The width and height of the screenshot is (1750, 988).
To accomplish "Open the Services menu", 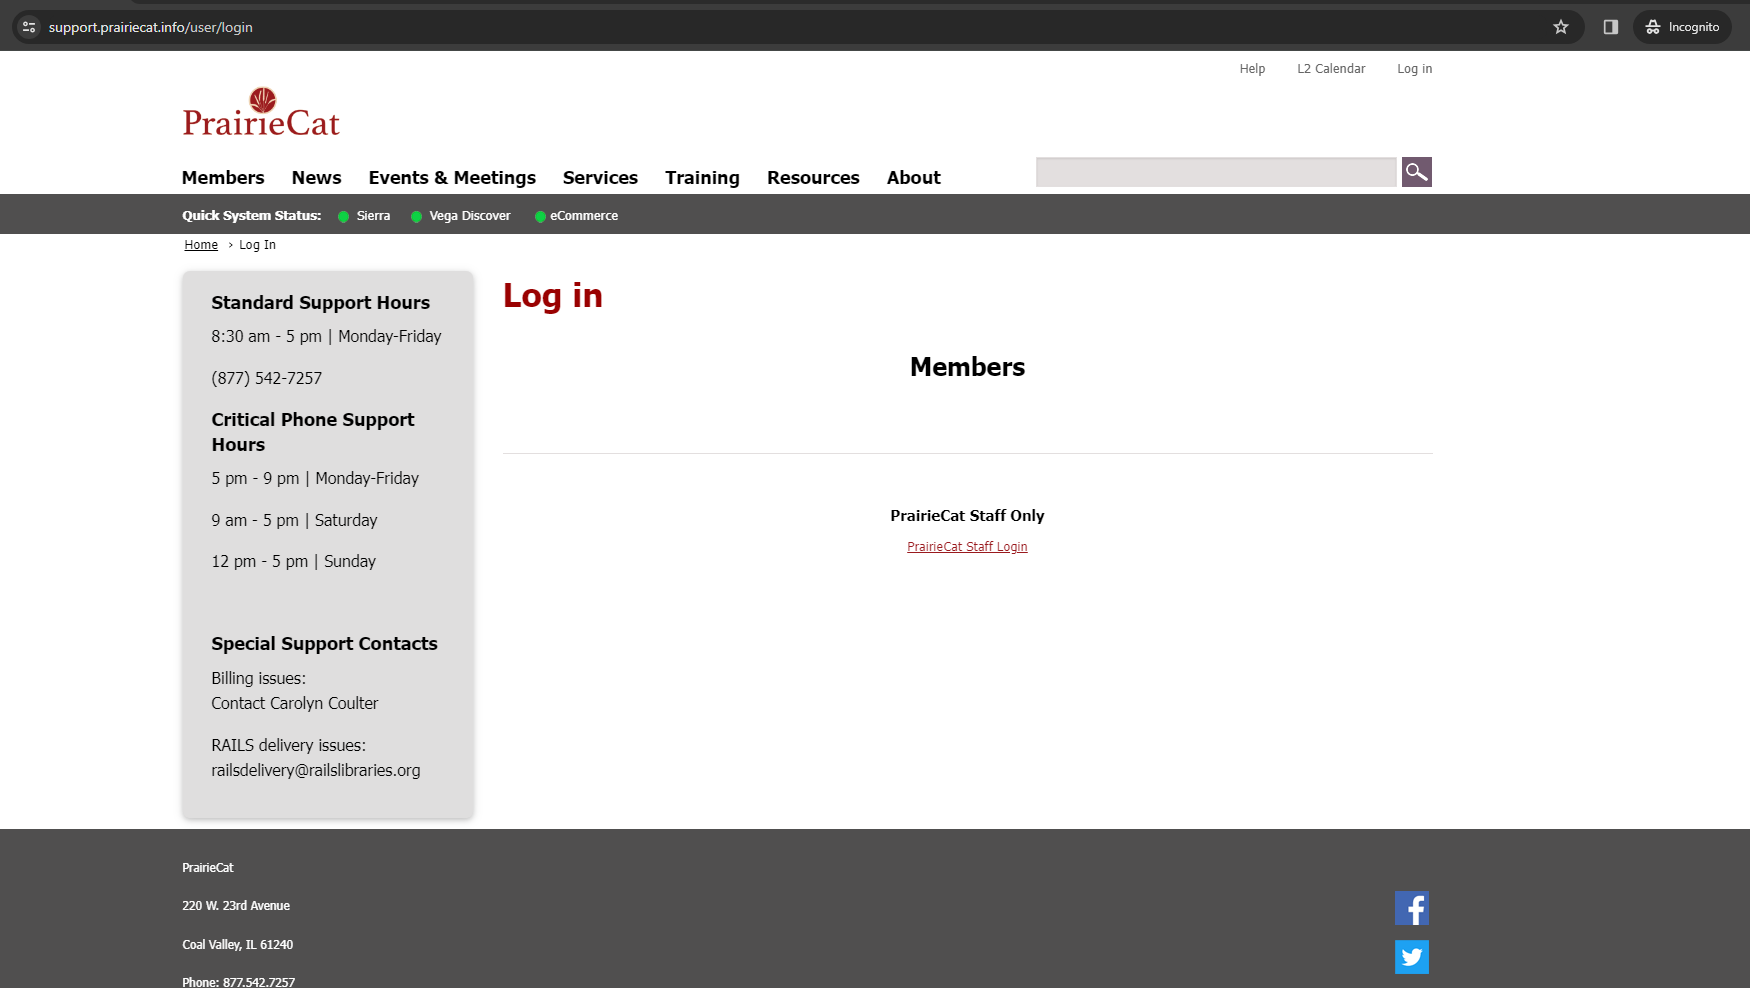I will 600,177.
